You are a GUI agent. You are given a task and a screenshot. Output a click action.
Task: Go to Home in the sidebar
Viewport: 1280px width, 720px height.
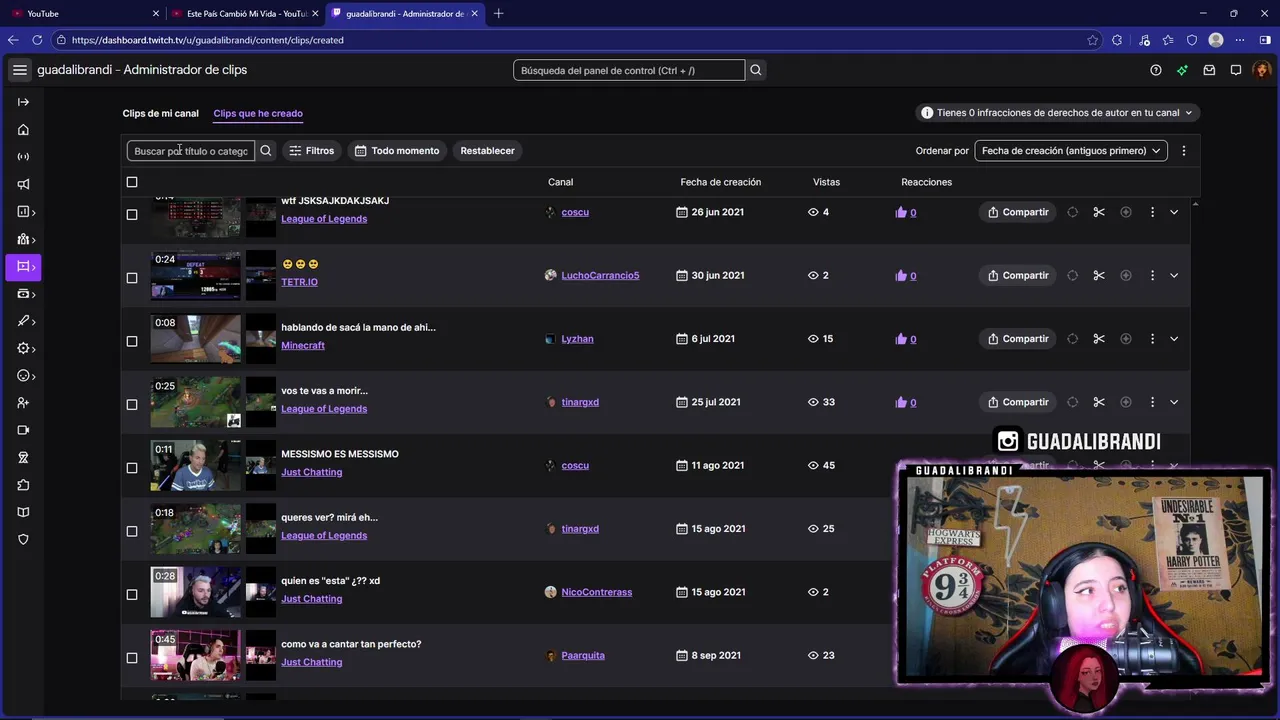click(23, 130)
